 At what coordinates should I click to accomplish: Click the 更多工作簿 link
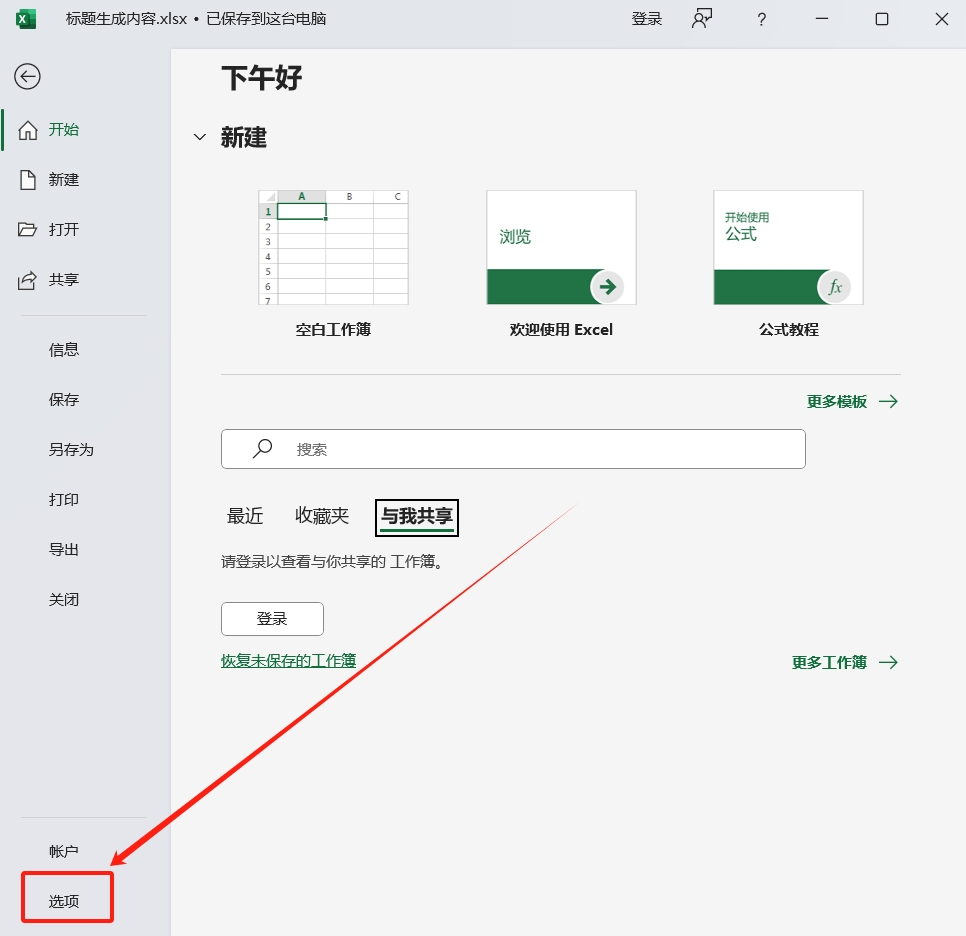(x=845, y=662)
